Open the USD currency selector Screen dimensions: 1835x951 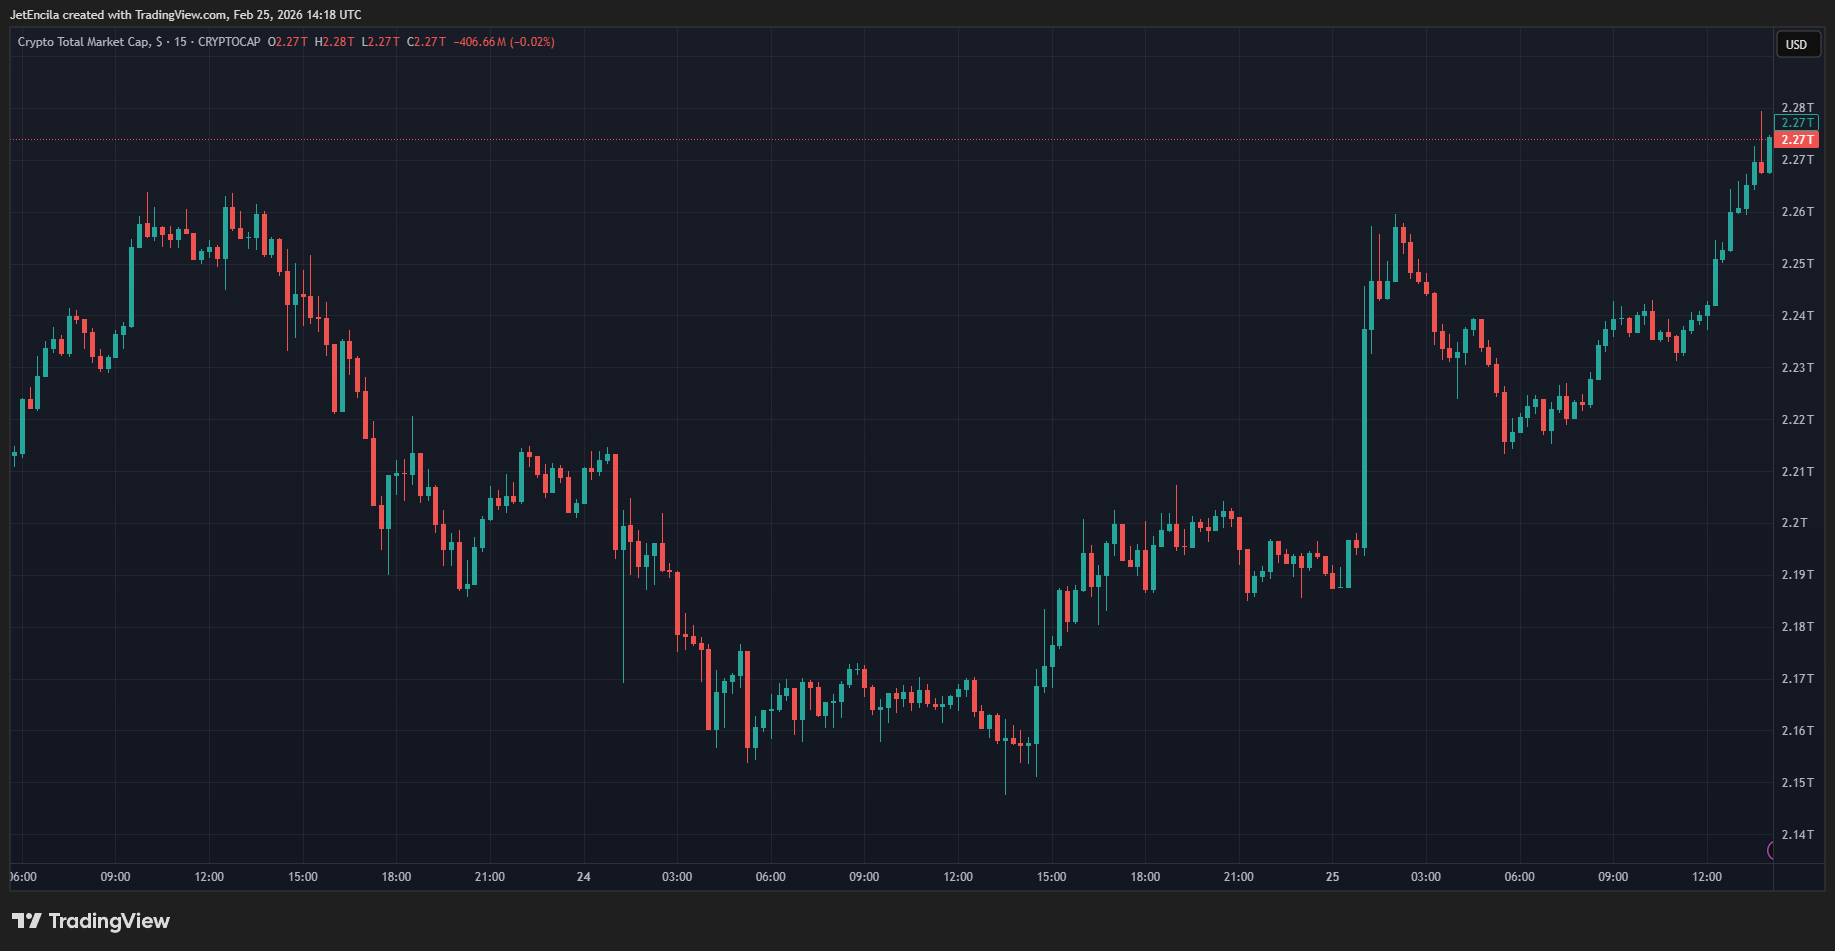(x=1796, y=44)
